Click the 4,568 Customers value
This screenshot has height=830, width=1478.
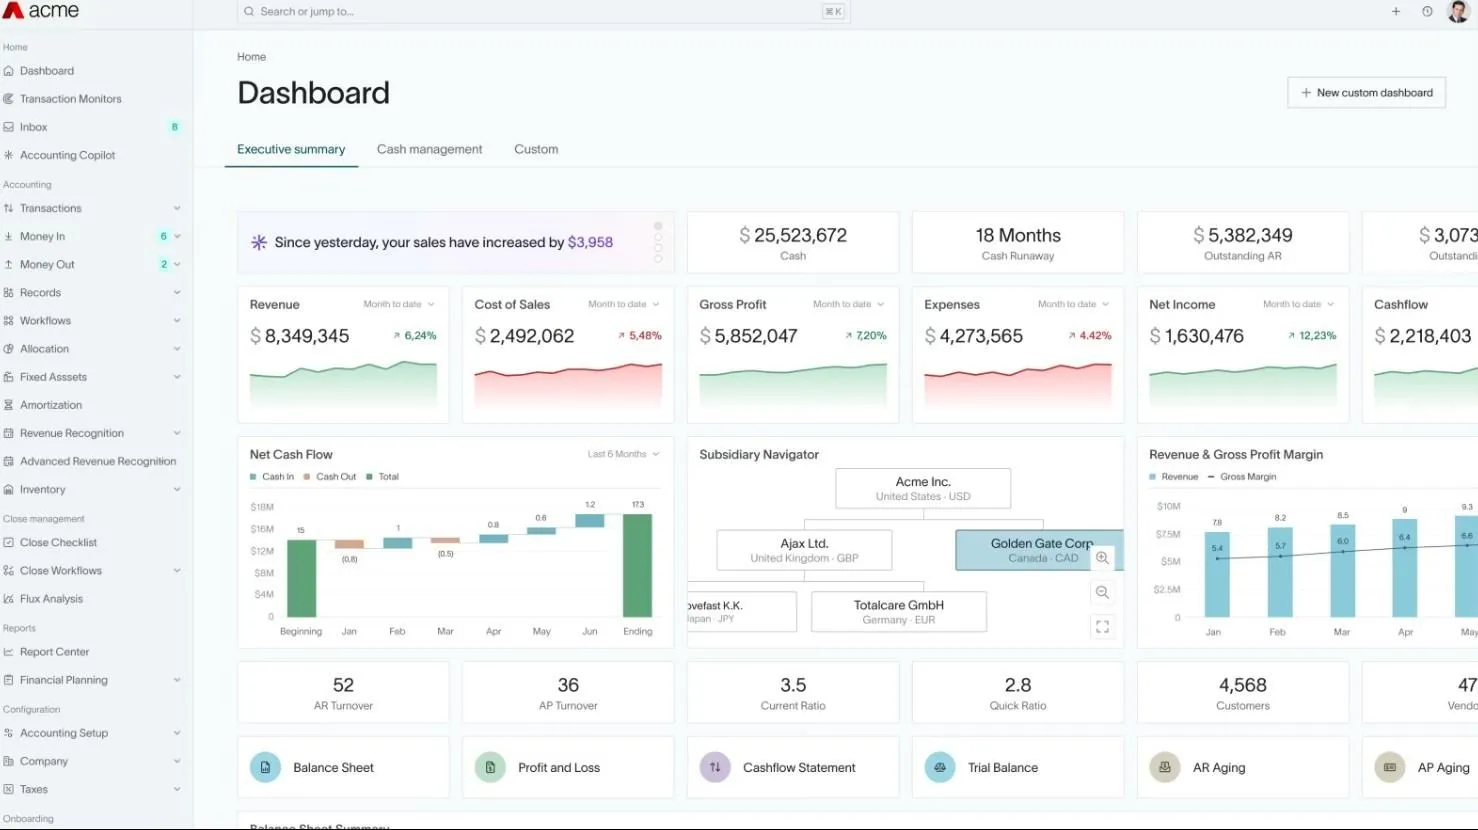[x=1243, y=685]
